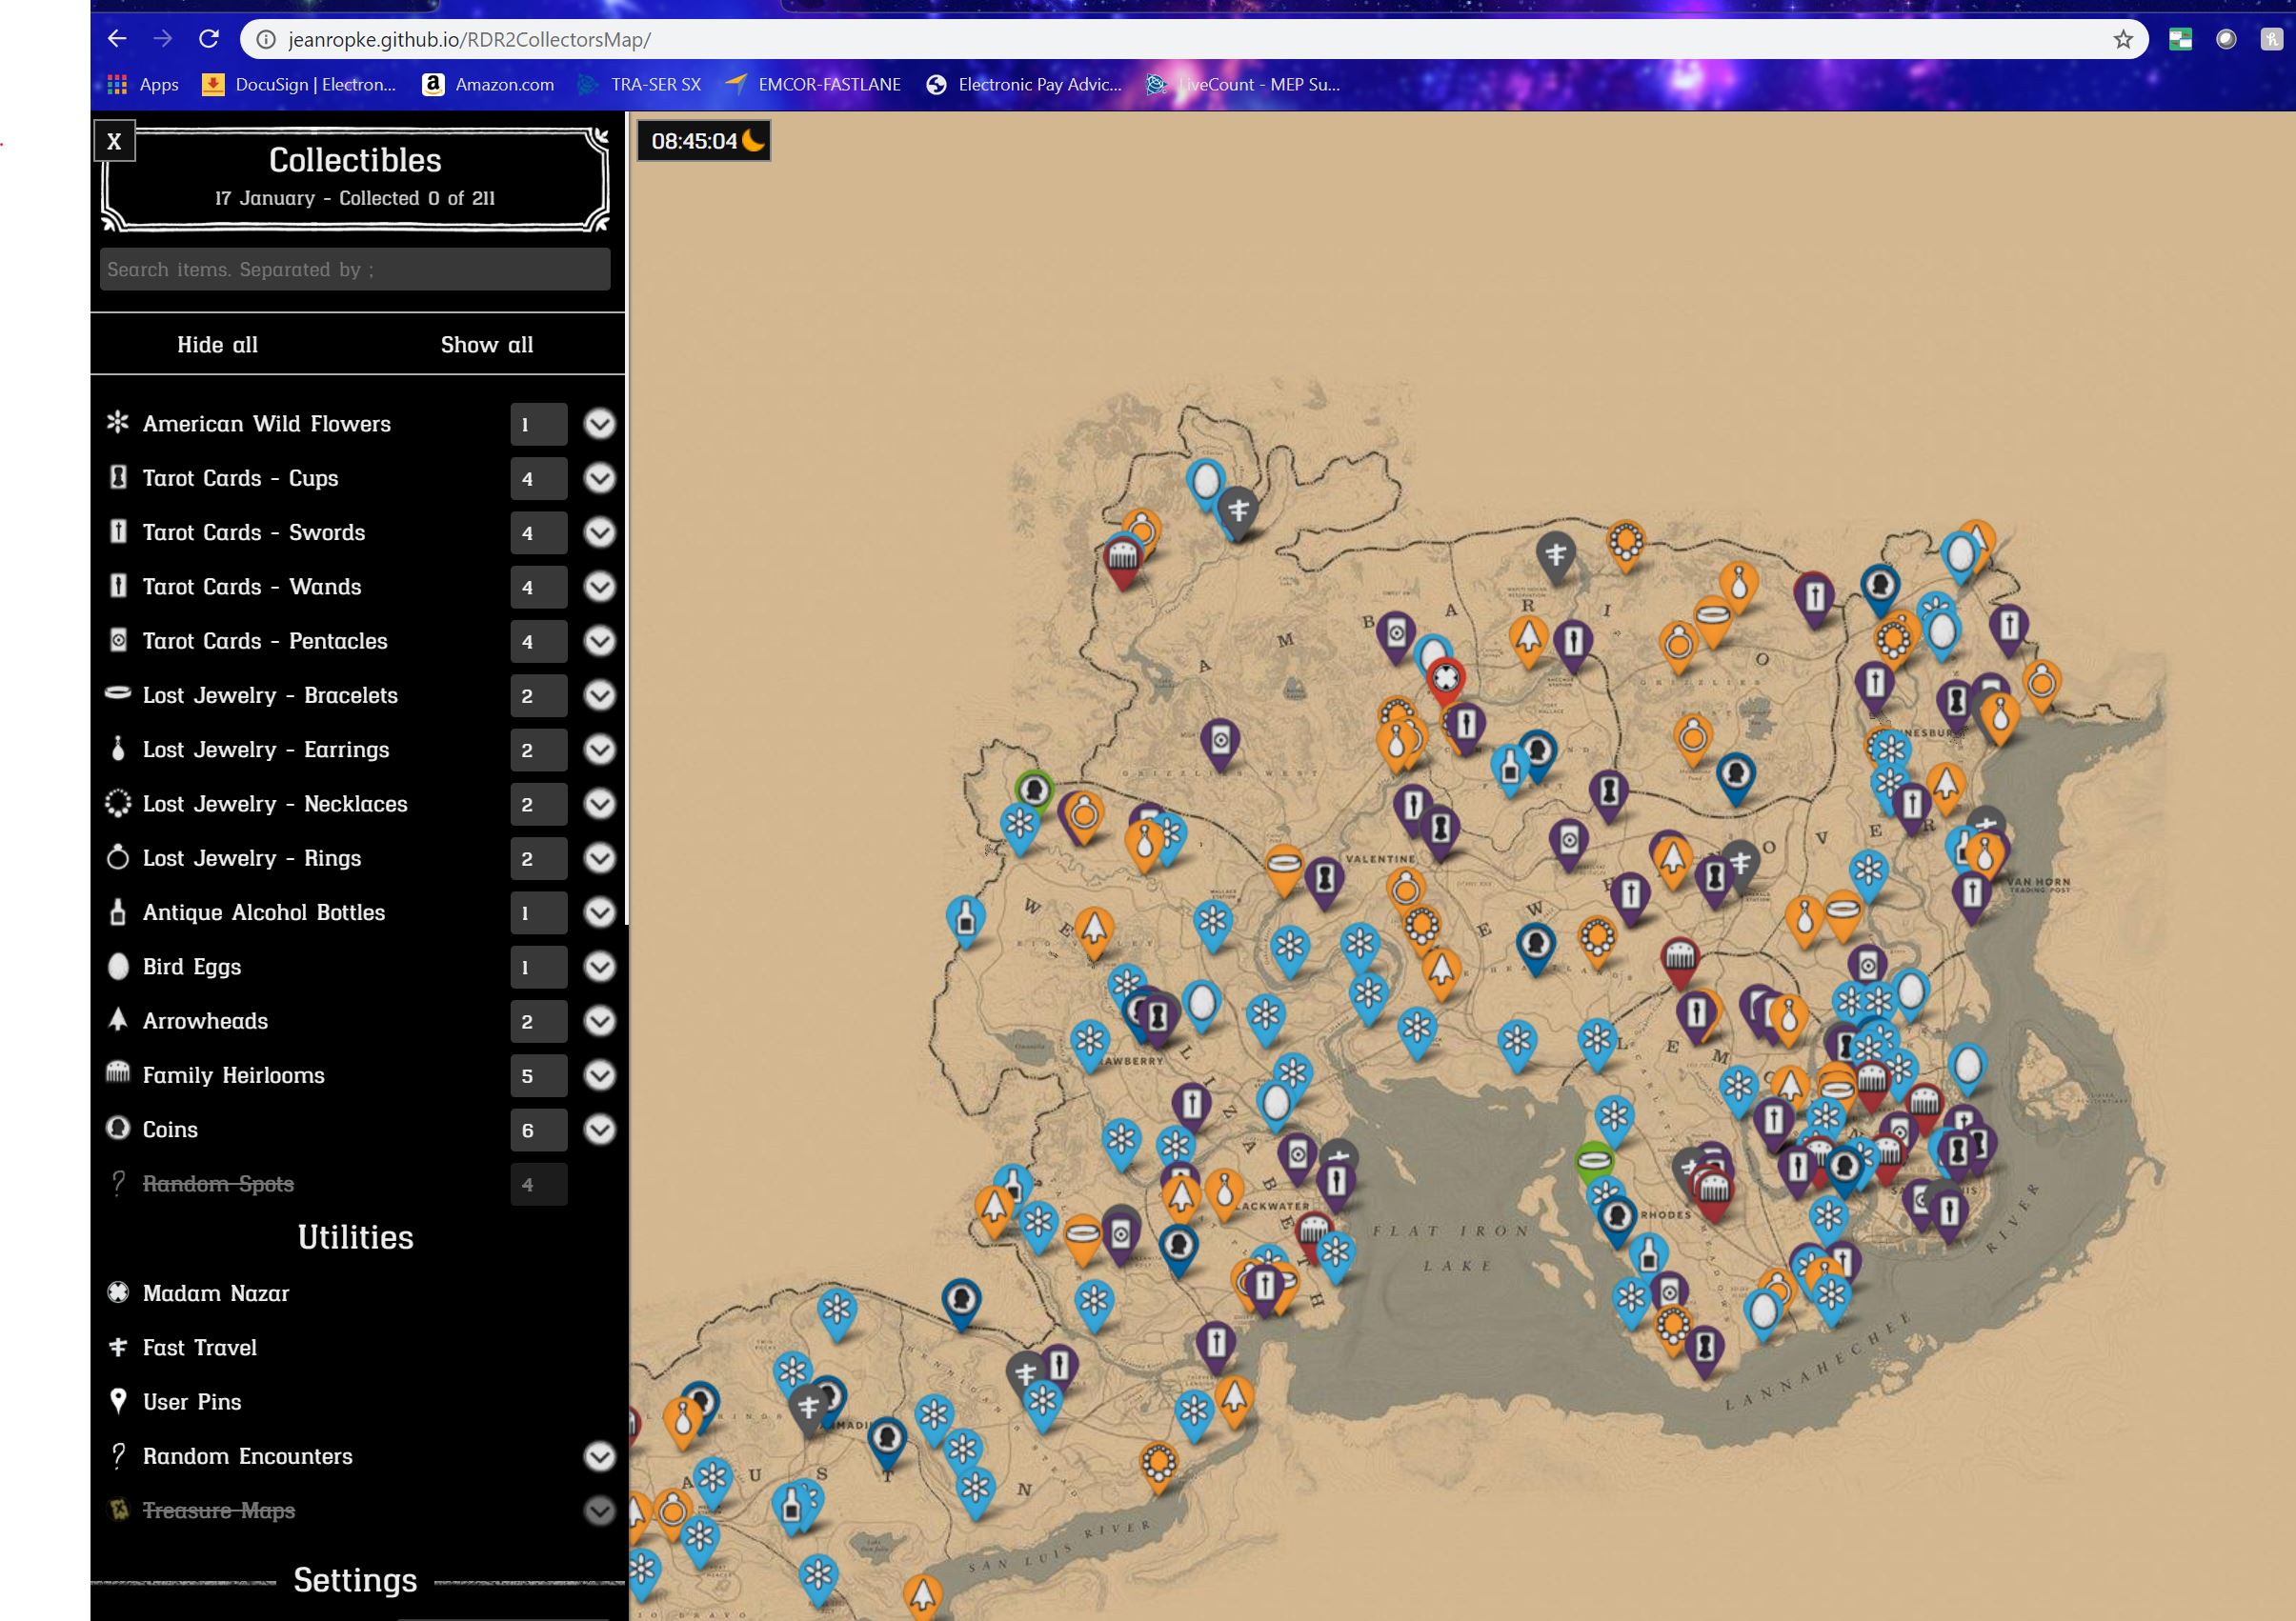Expand the Tarot Cards - Swords dropdown
The height and width of the screenshot is (1621, 2296).
coord(598,532)
